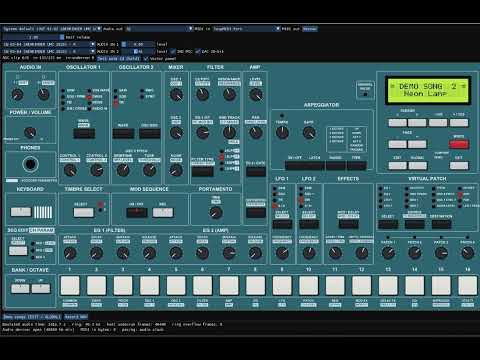
Task: Click the Oscillator 1 WAVE button
Action: (84, 134)
